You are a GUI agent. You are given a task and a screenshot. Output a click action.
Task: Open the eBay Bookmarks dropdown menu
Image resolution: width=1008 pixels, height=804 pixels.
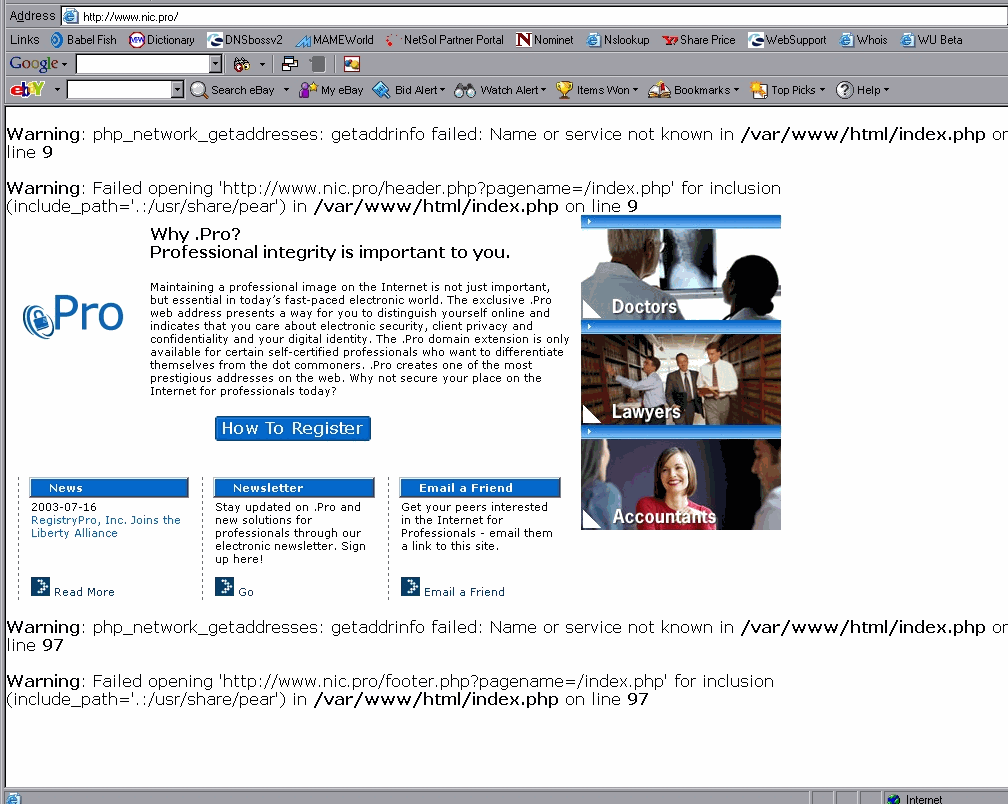coord(694,90)
